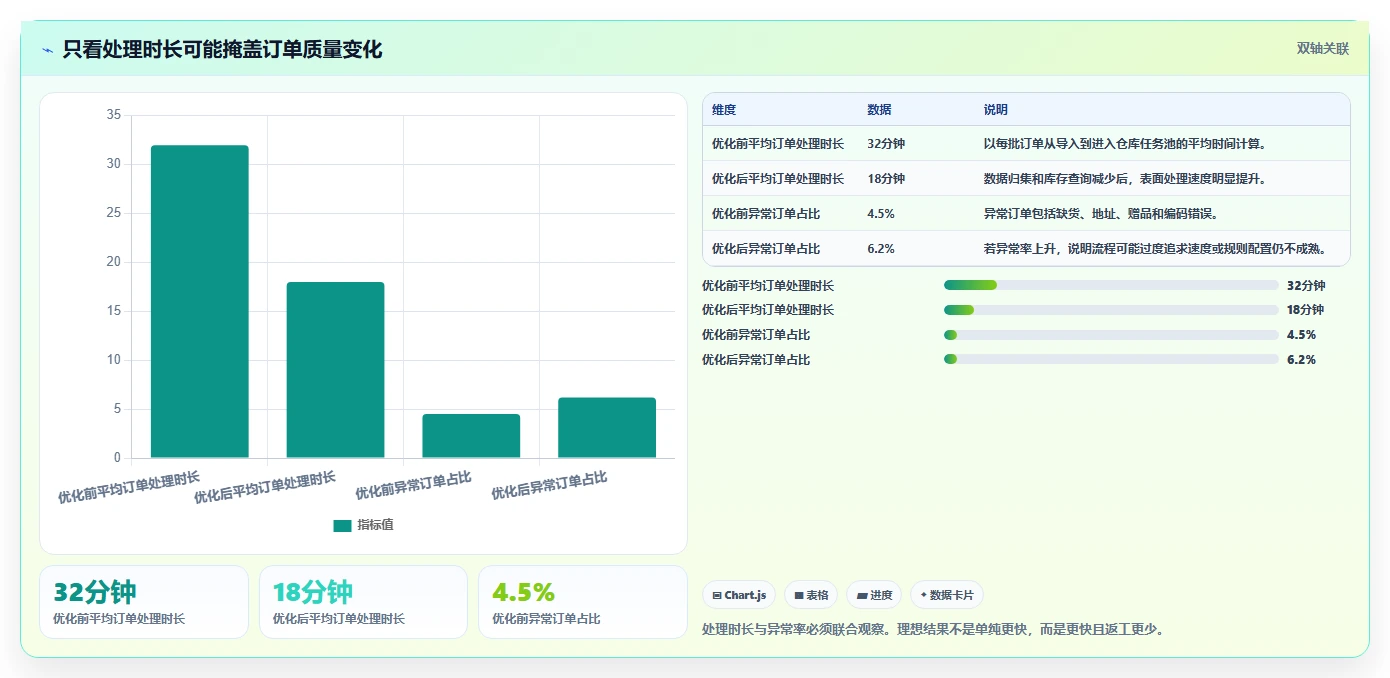Click the progress bar for 6.2%
The image size is (1390, 678).
pyautogui.click(x=1111, y=360)
